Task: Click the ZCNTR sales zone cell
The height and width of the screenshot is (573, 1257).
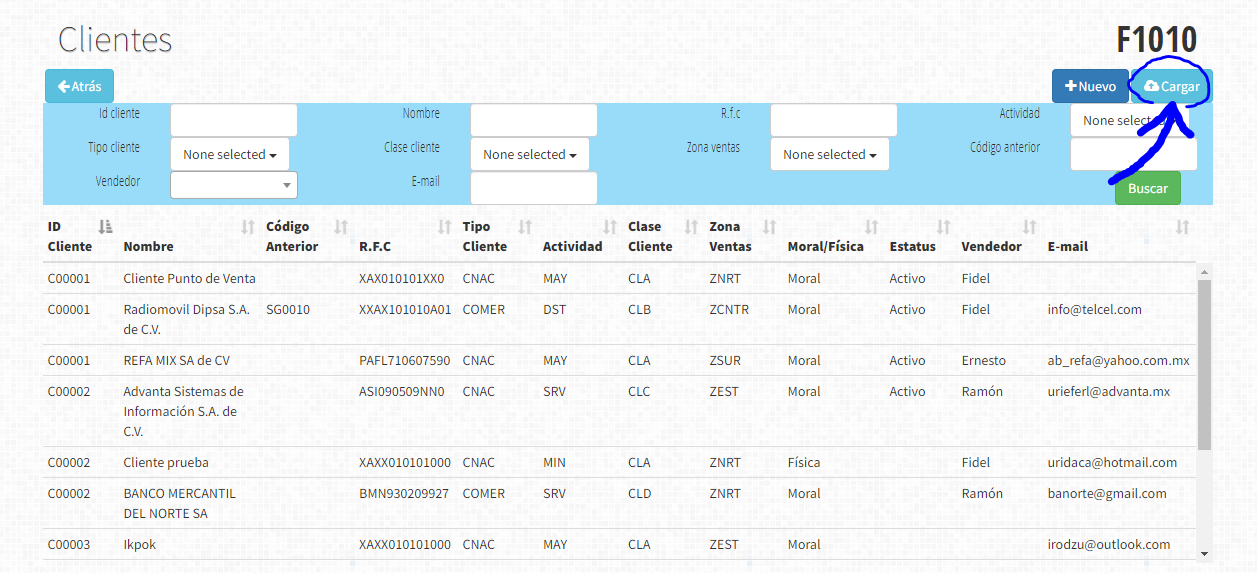Action: pos(730,309)
